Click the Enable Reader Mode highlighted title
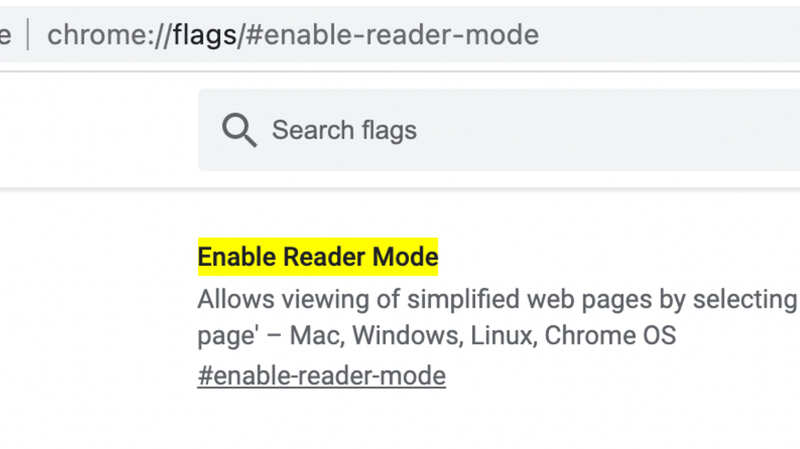The image size is (800, 449). tap(317, 257)
